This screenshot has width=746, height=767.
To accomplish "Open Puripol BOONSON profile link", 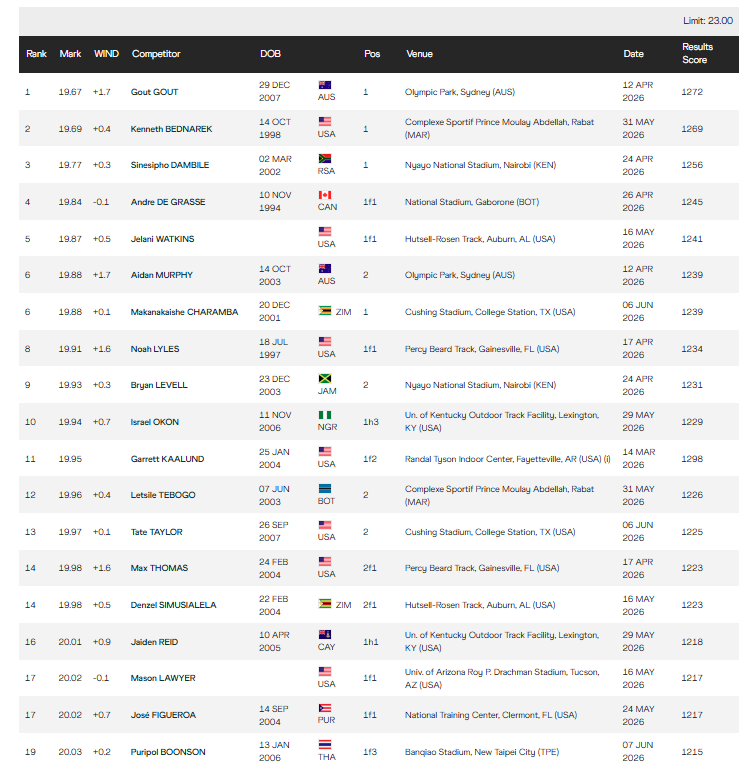I will click(168, 752).
